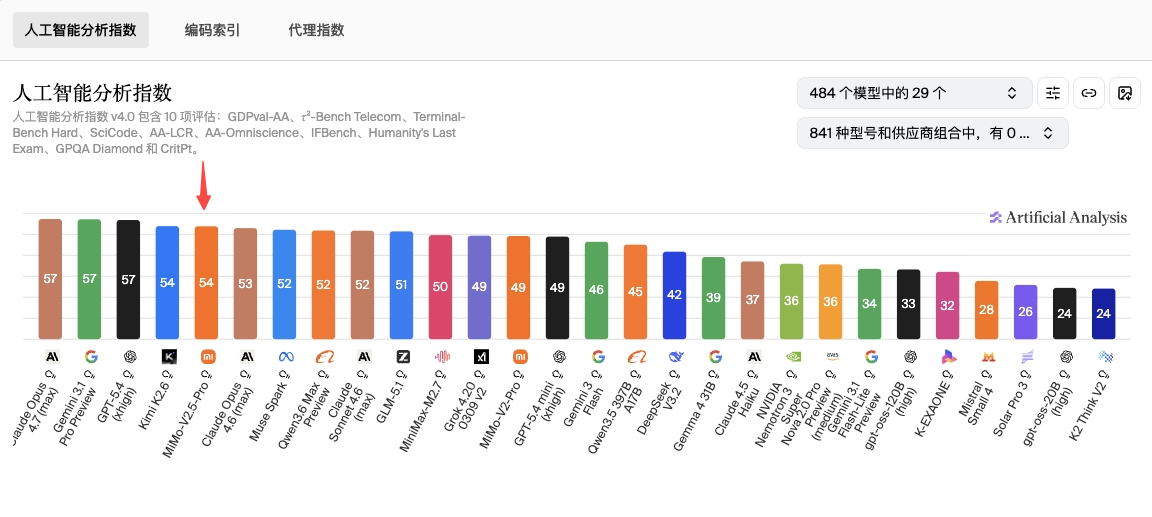Open the chart filter settings icon
Screen dimensions: 1152x517
pyautogui.click(x=1053, y=93)
